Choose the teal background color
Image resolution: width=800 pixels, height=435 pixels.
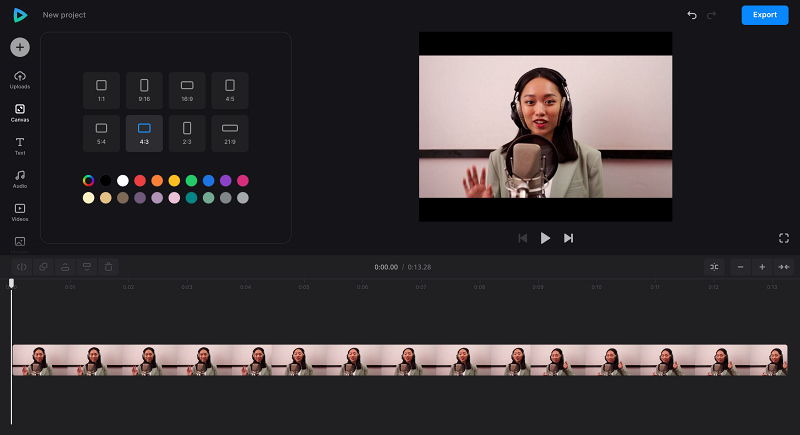pos(191,198)
